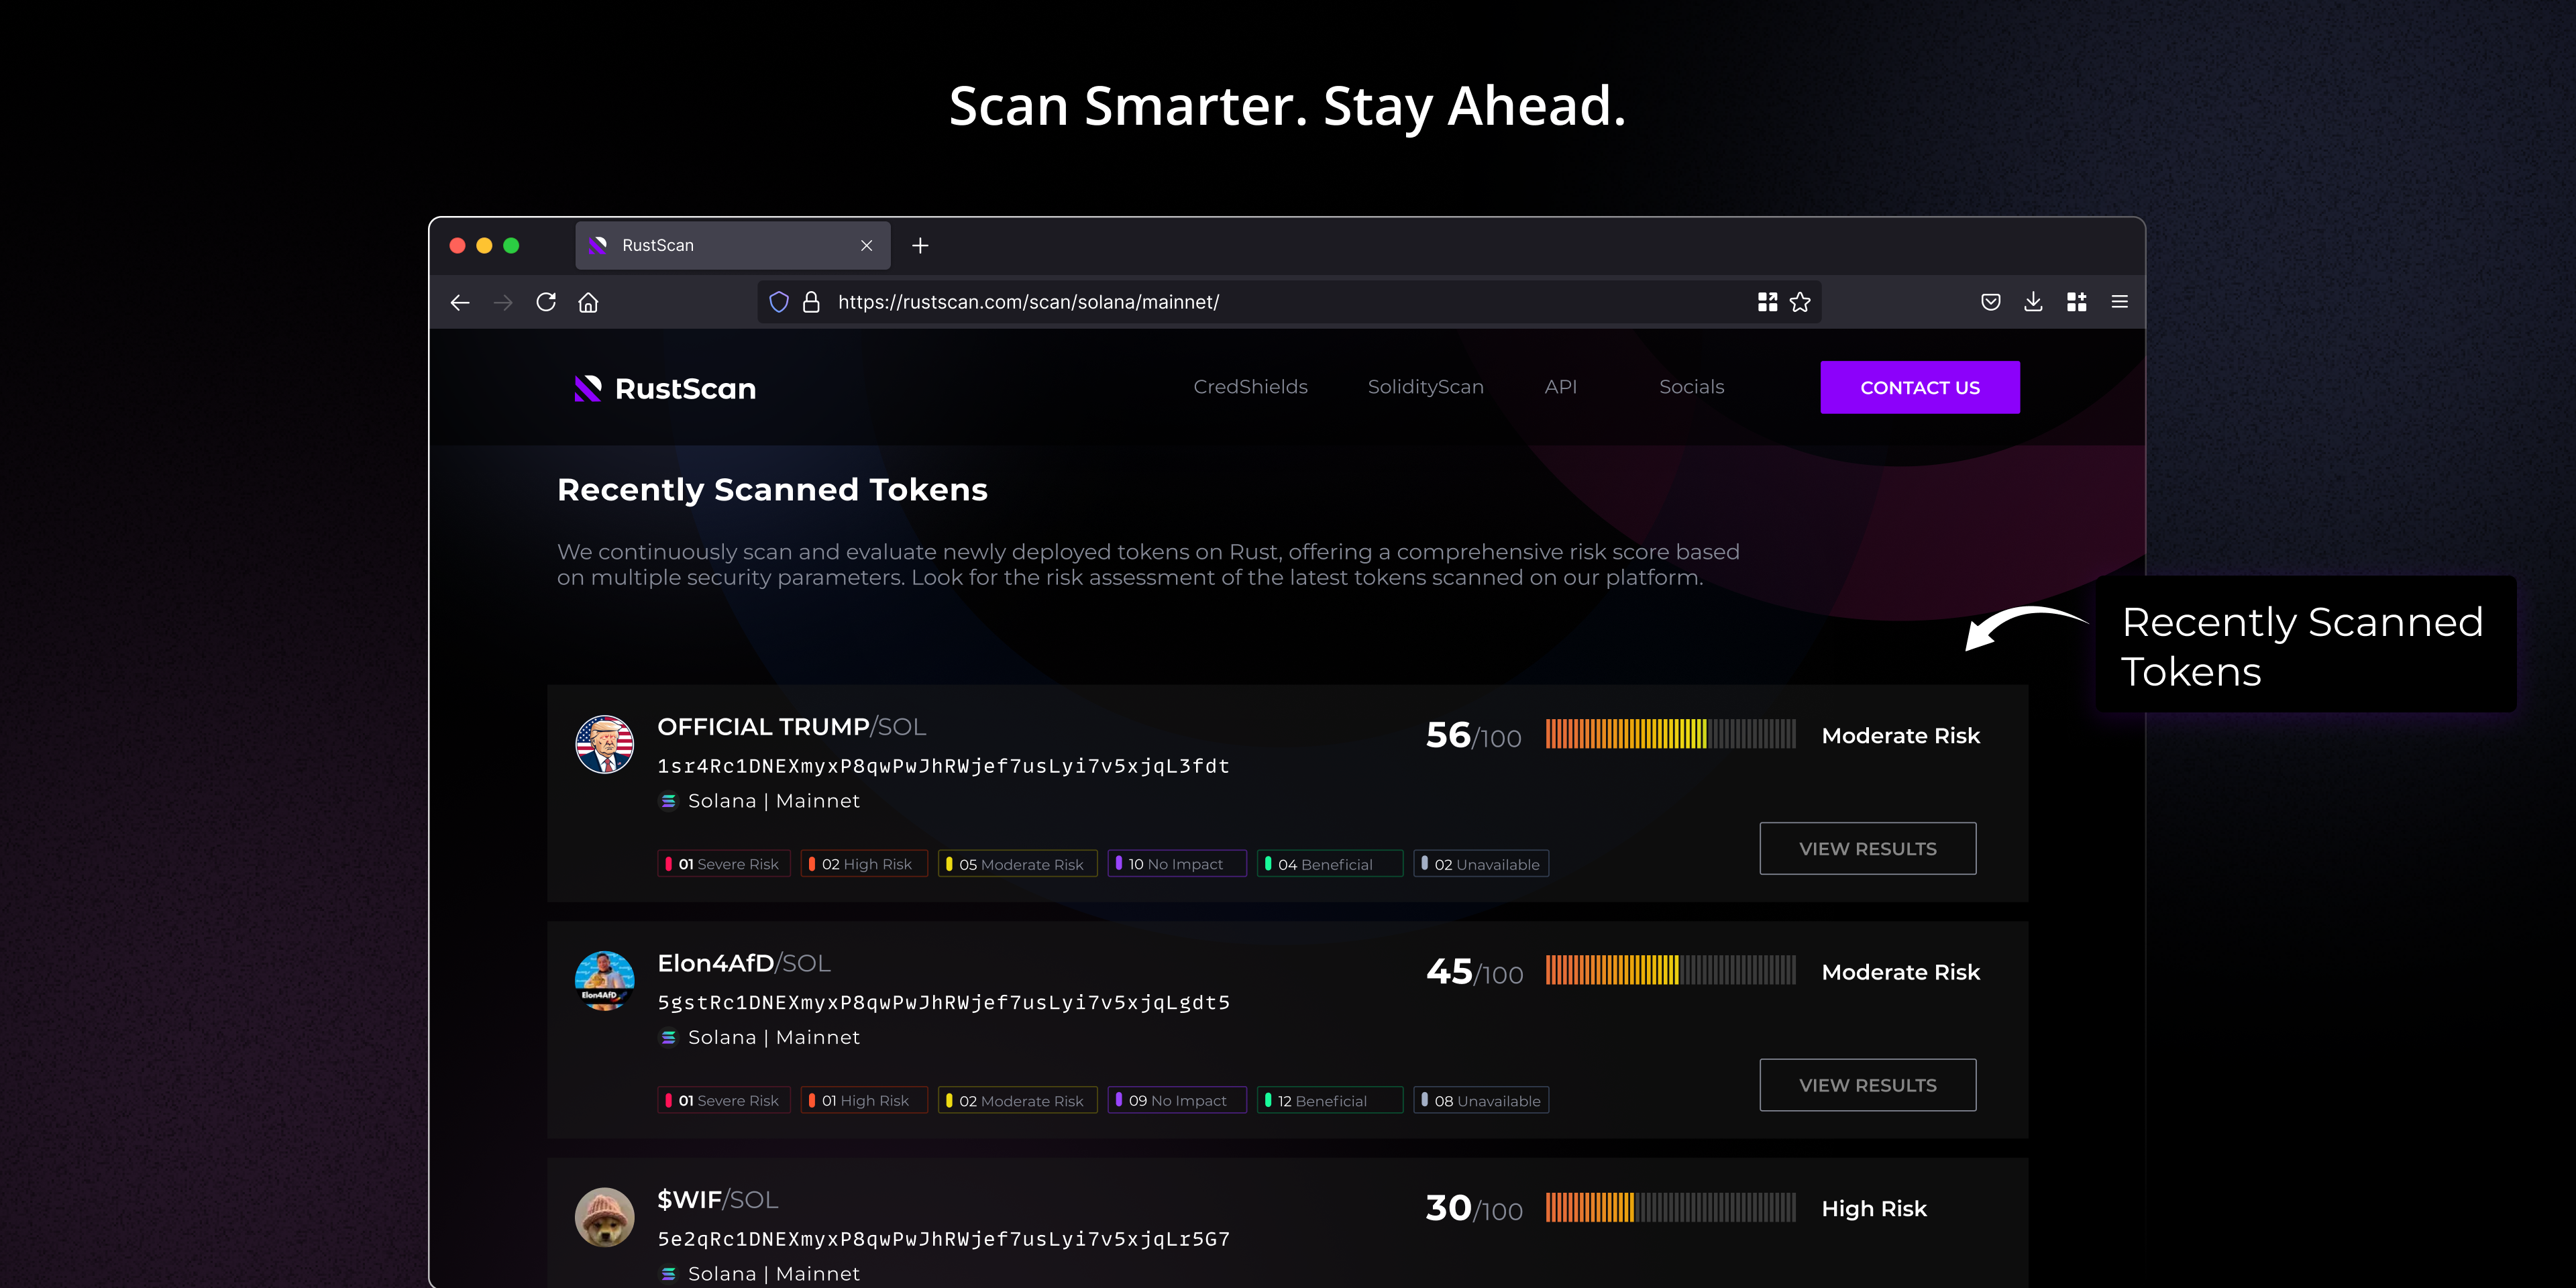Click the site security padlock icon

tap(811, 302)
